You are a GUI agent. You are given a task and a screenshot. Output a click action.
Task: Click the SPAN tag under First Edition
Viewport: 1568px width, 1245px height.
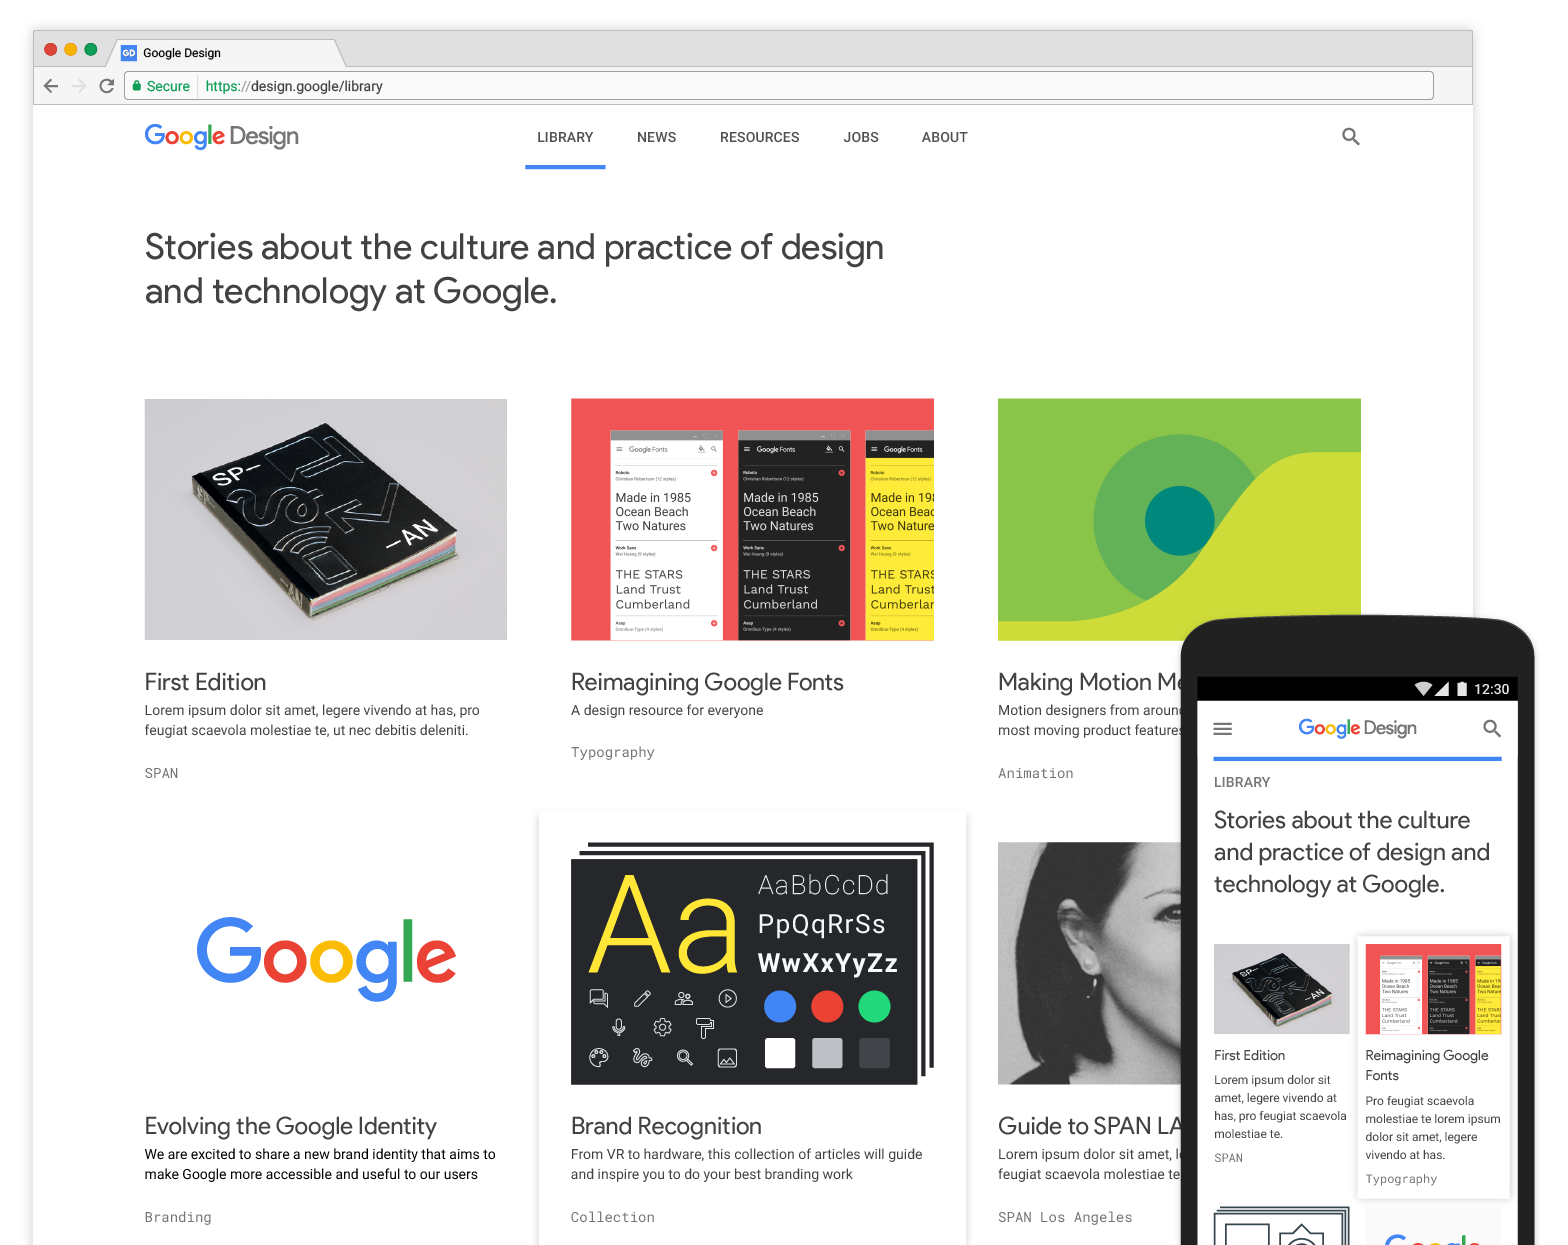click(161, 773)
